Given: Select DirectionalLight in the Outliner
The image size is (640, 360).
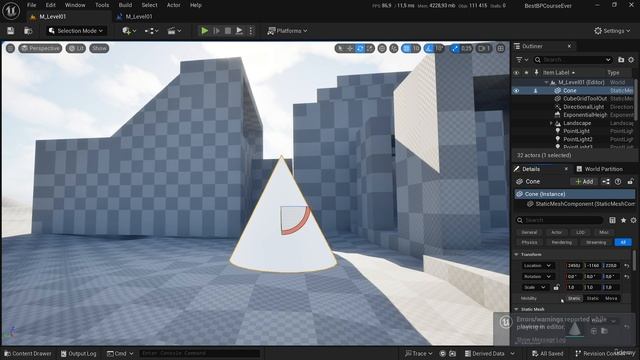Looking at the screenshot, I should pyautogui.click(x=583, y=107).
